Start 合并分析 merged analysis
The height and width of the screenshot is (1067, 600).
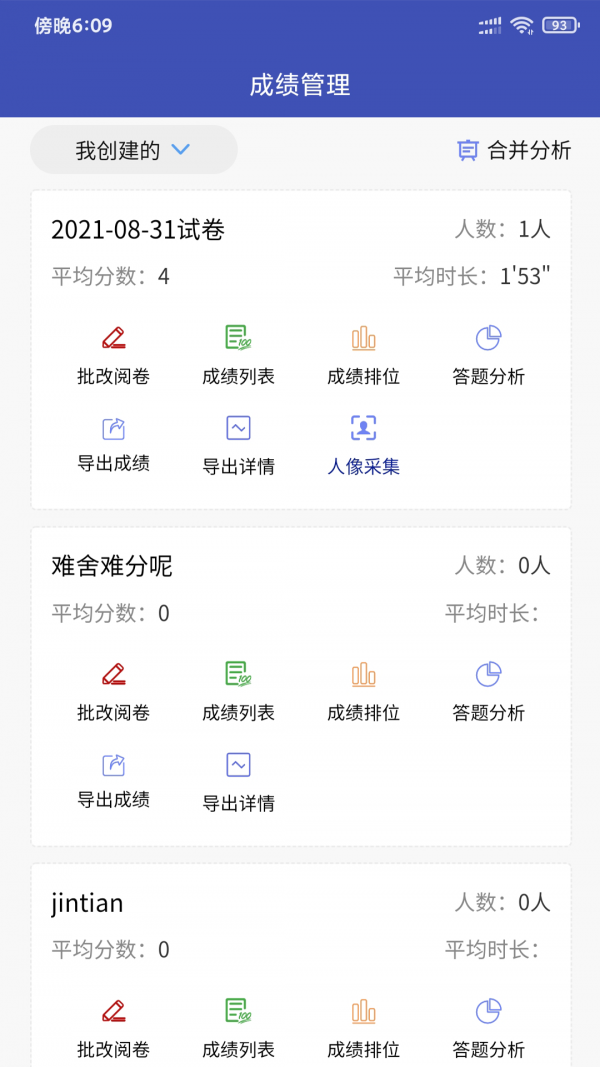click(x=513, y=150)
